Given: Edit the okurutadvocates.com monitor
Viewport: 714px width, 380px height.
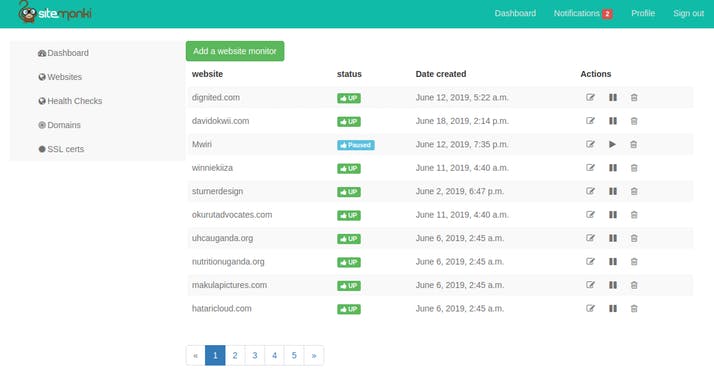Looking at the screenshot, I should tap(590, 215).
